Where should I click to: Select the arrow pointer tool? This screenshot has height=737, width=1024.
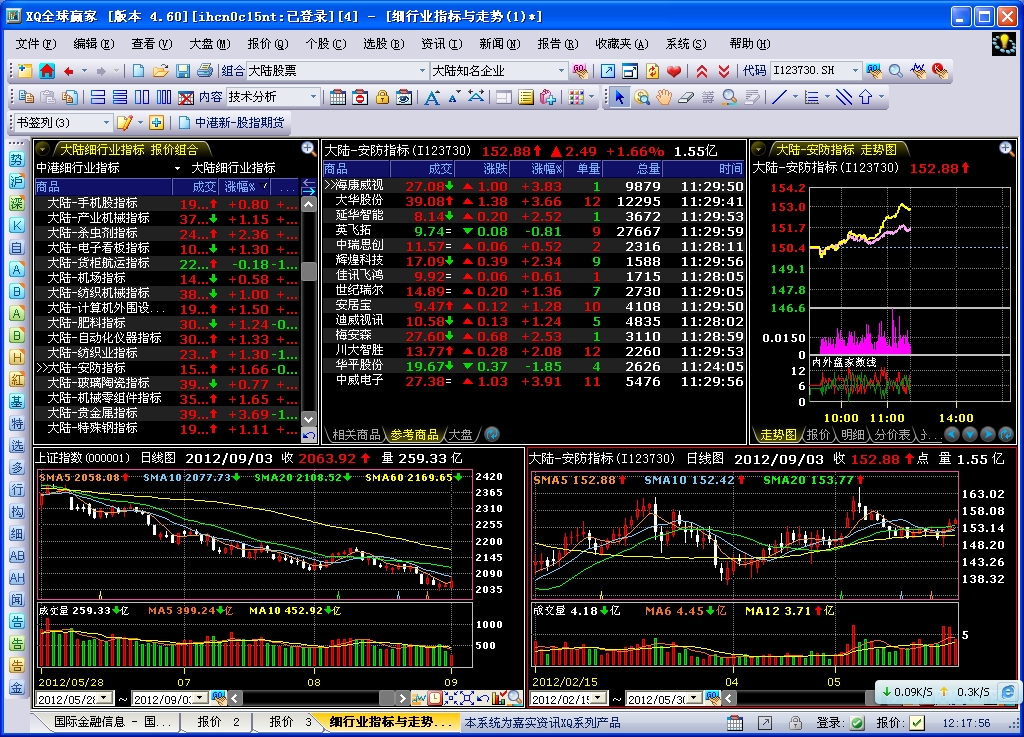(x=620, y=97)
